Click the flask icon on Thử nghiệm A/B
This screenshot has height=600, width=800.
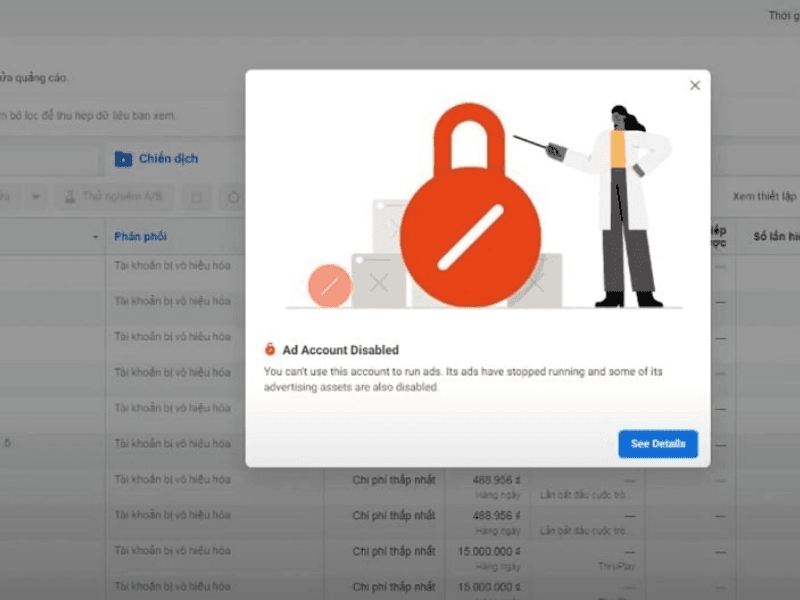[x=71, y=197]
